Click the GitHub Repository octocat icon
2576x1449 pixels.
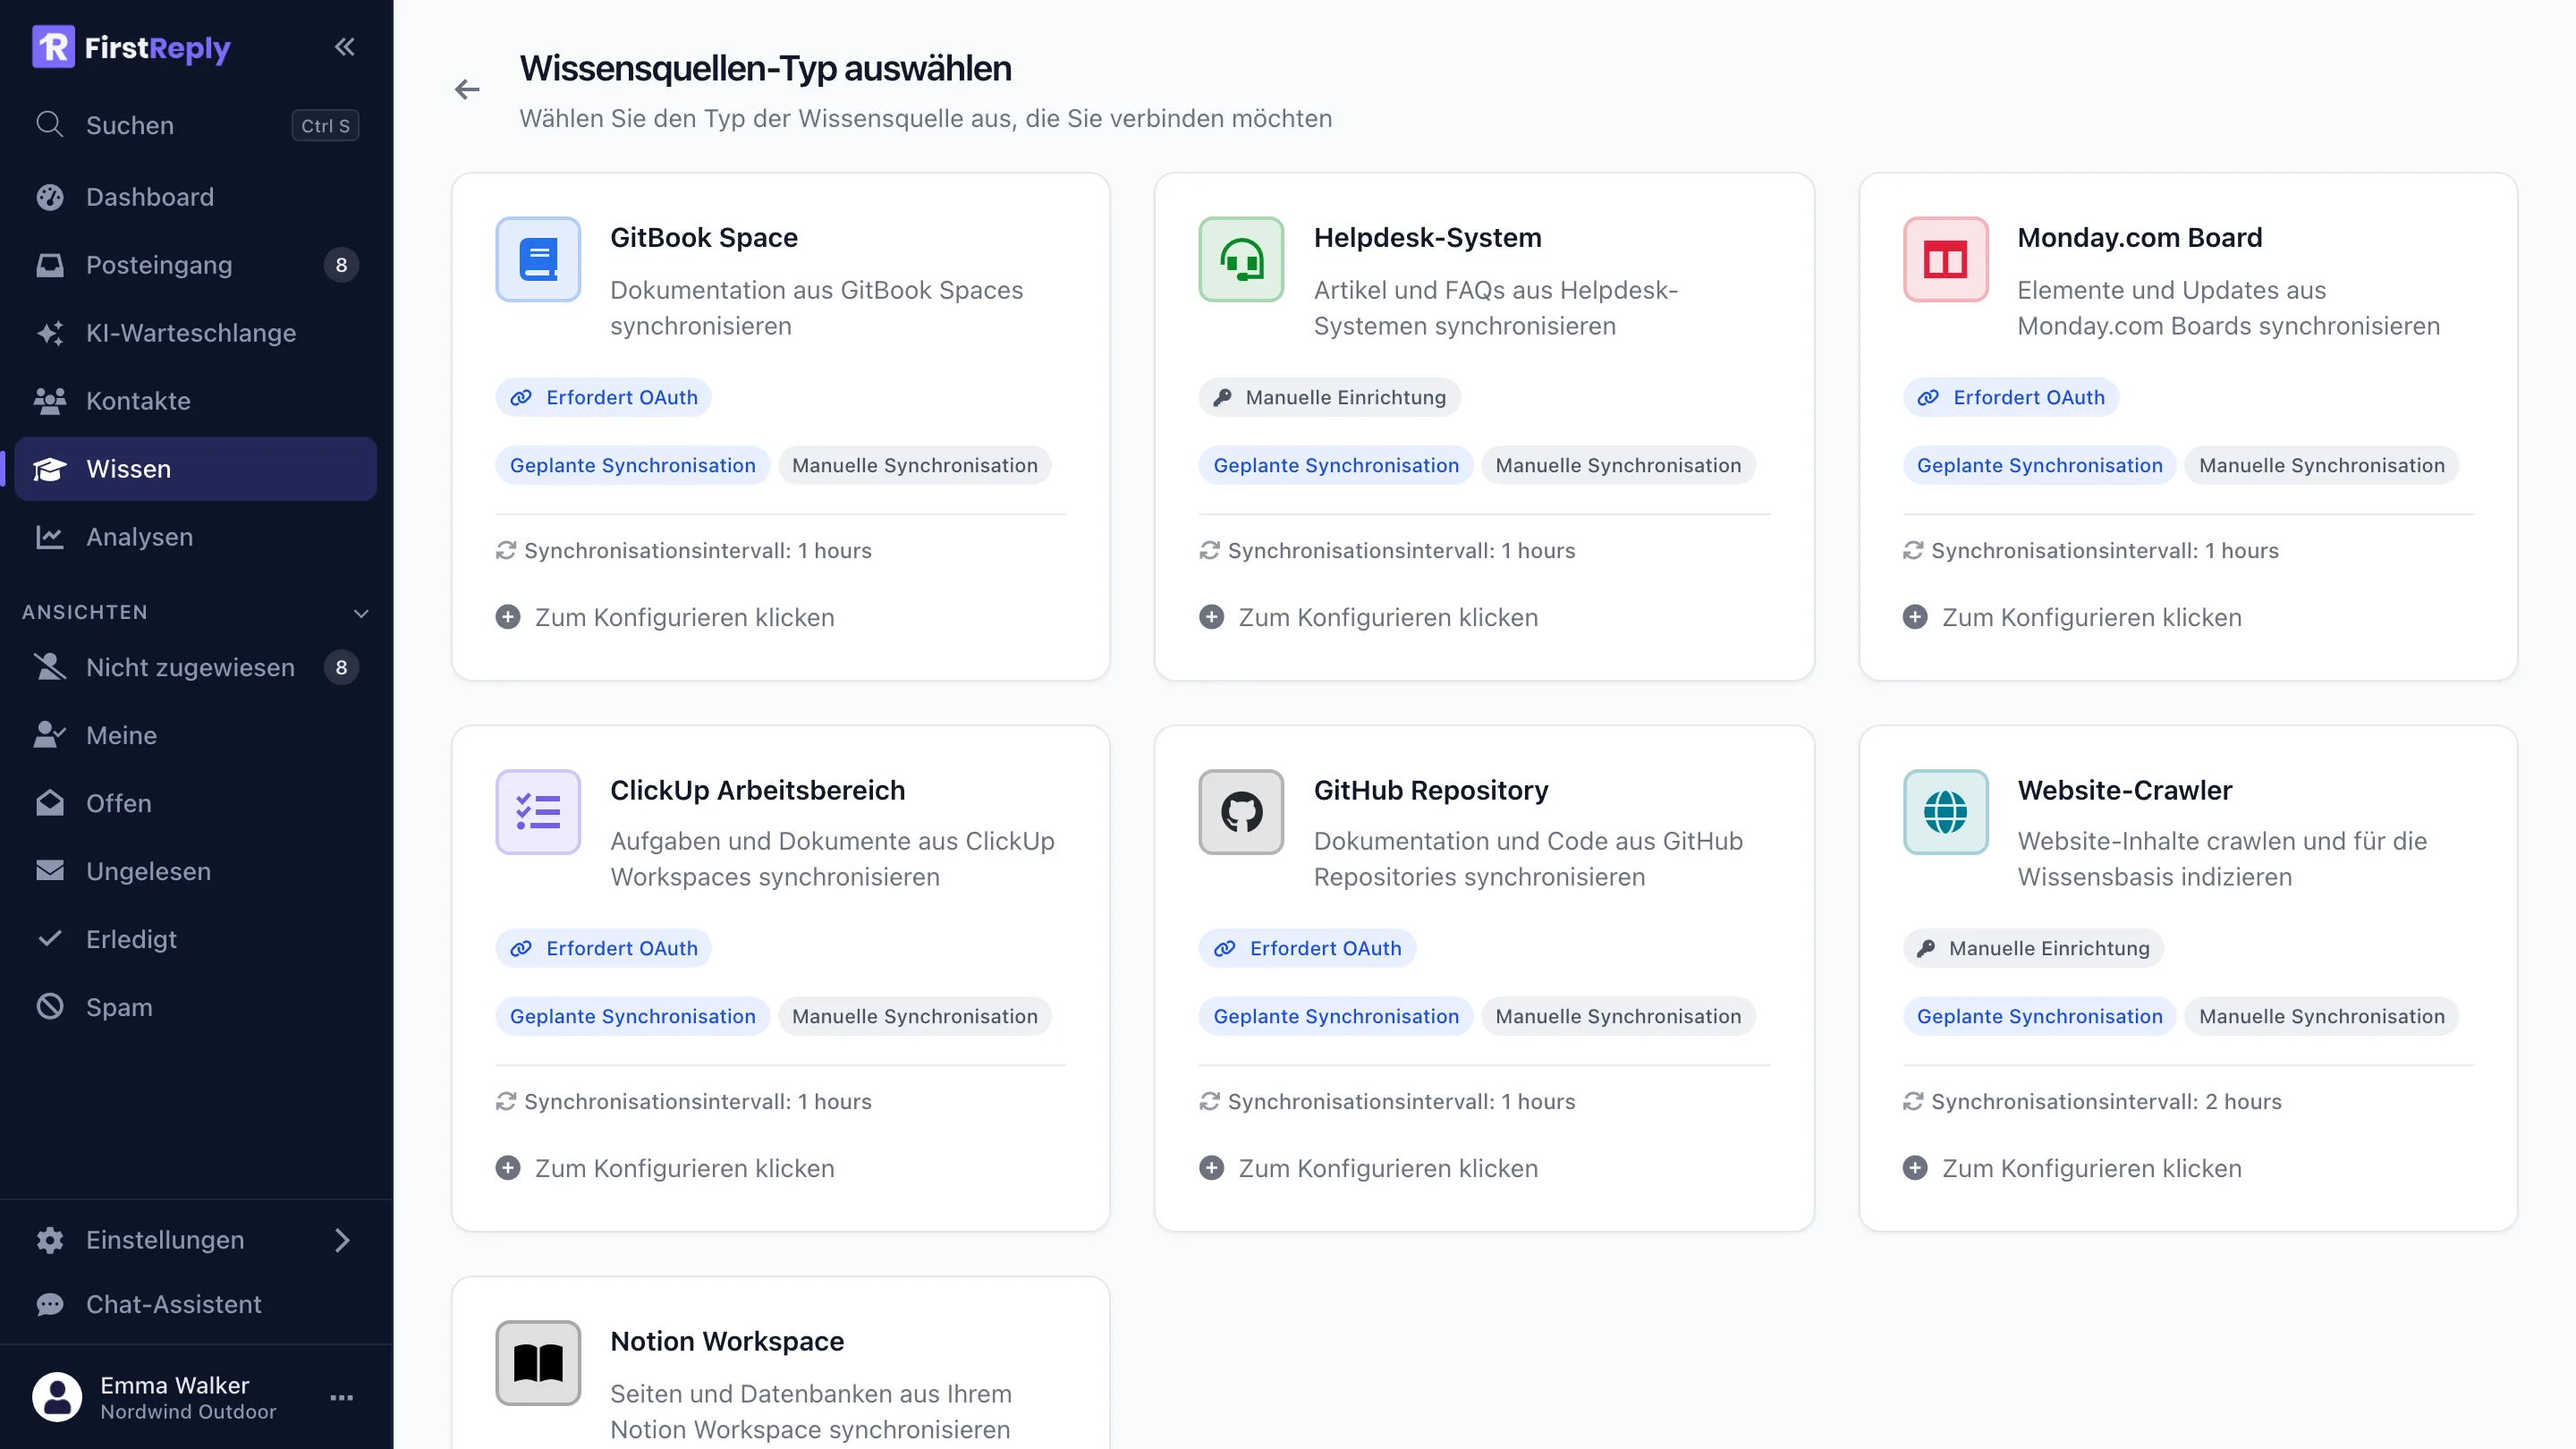click(1241, 811)
